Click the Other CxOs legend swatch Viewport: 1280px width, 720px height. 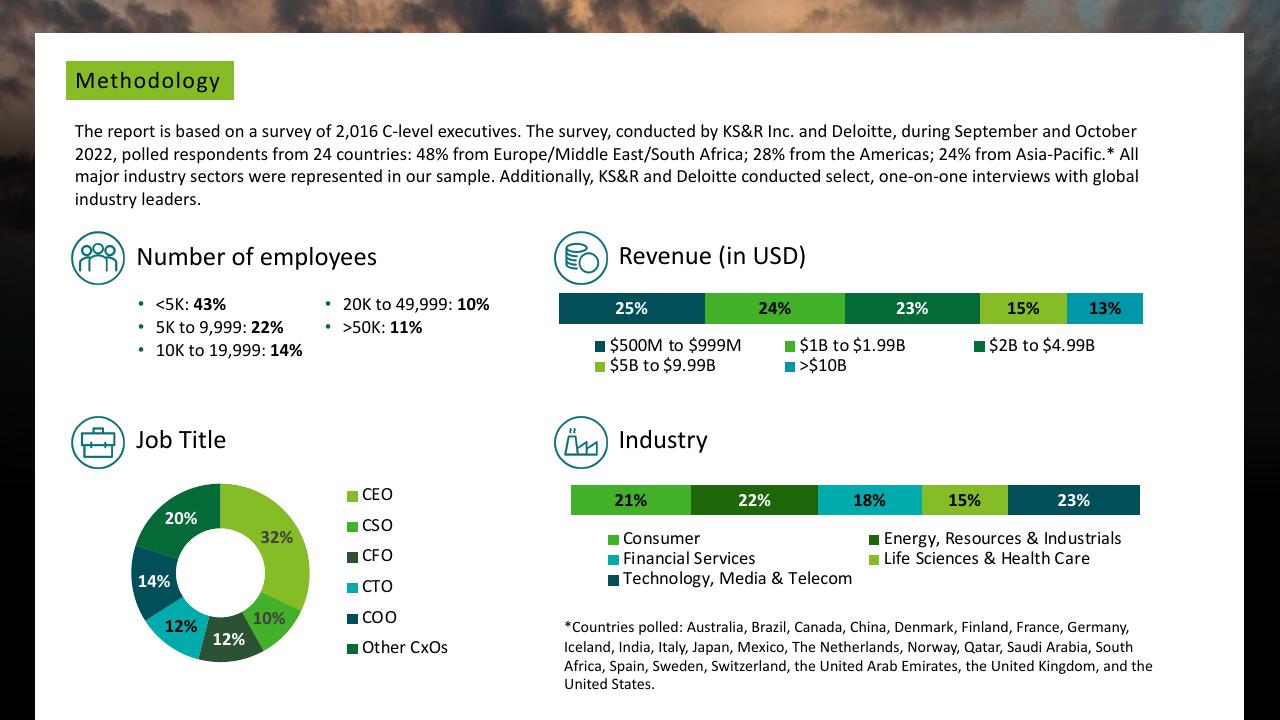pyautogui.click(x=352, y=649)
